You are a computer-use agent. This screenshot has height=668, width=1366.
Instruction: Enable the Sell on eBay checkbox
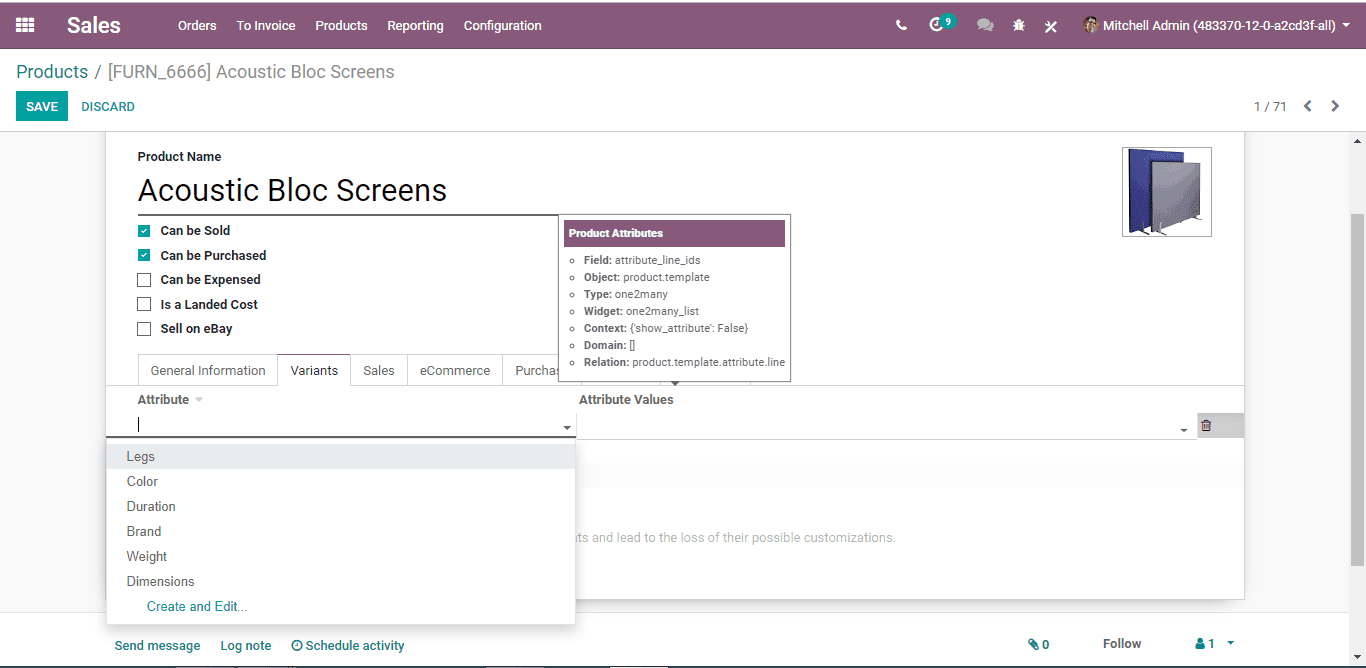144,329
